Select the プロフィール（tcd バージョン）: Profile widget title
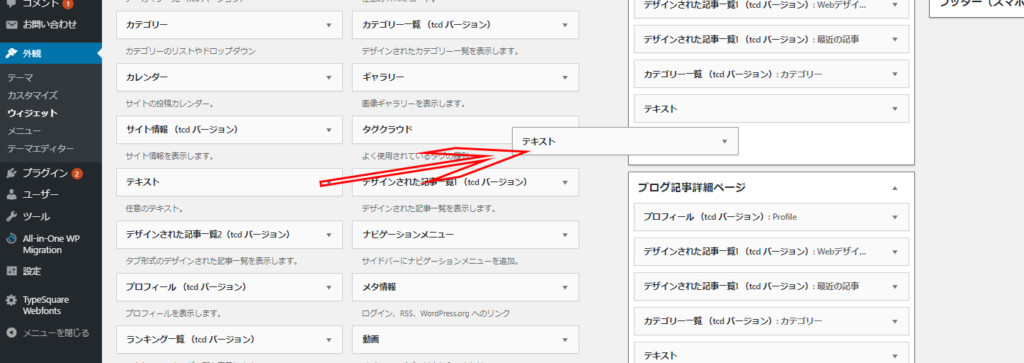1024x363 pixels. coord(720,217)
